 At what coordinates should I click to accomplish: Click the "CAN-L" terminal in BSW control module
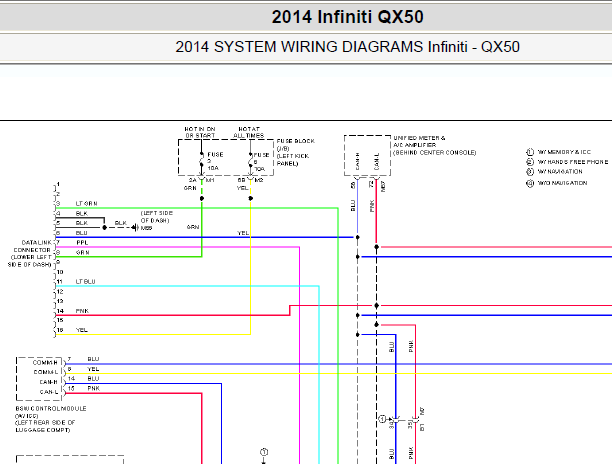pyautogui.click(x=49, y=392)
